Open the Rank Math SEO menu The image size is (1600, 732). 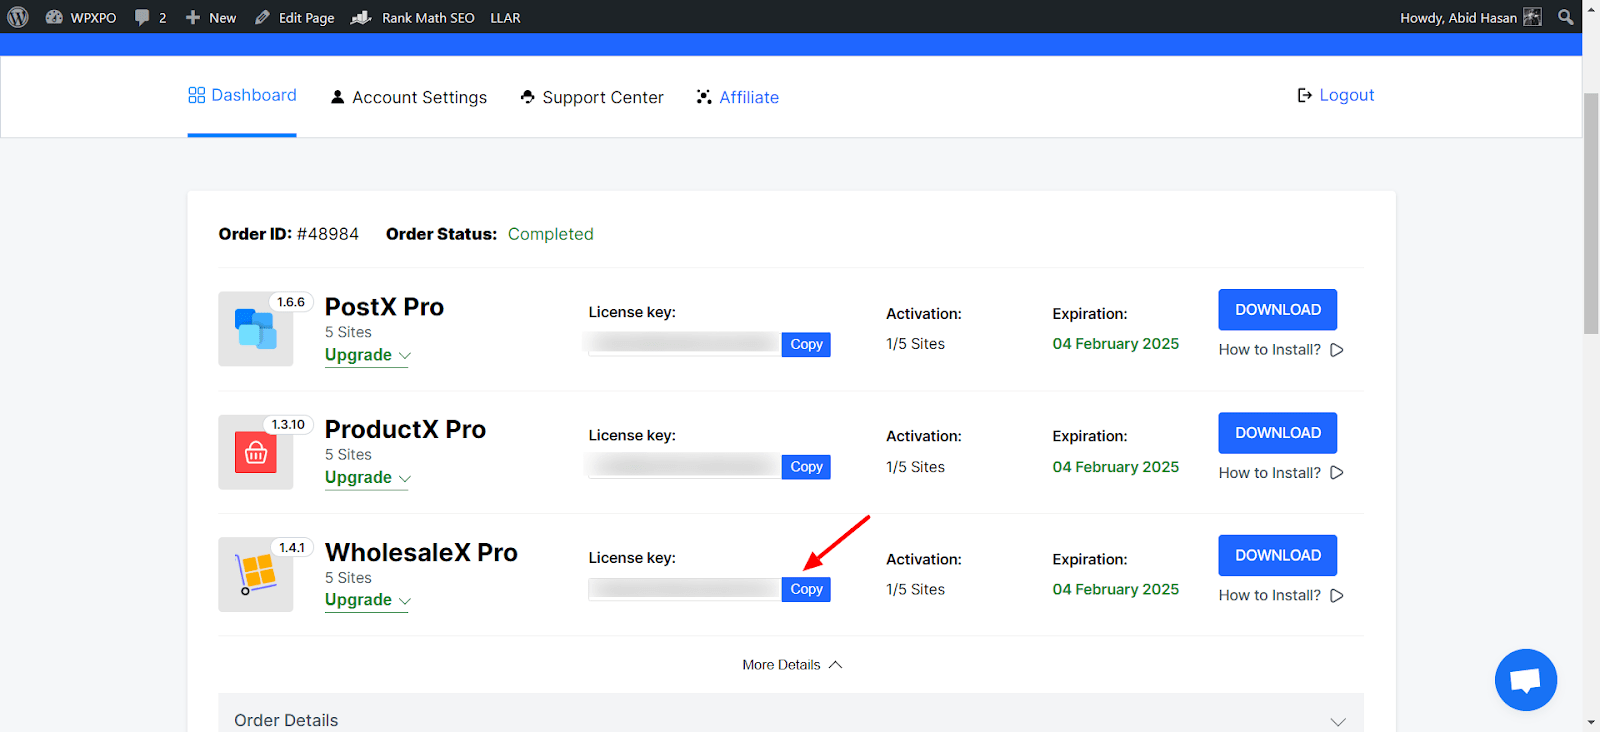point(413,17)
